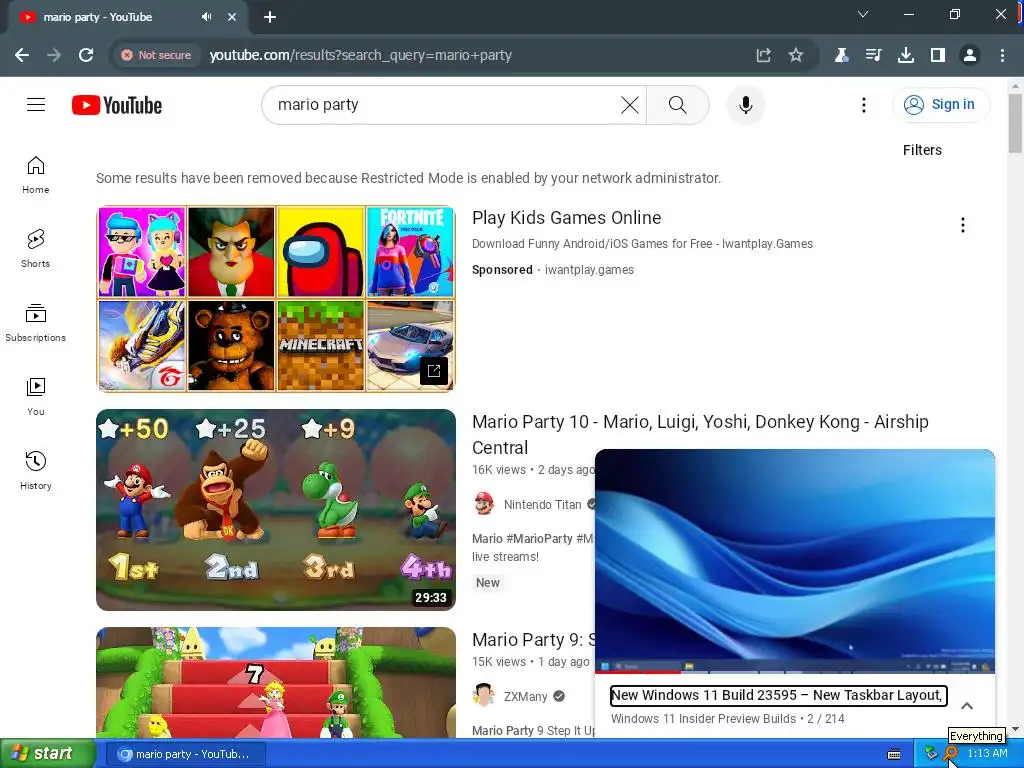Click the green tray icon left of Everything
This screenshot has width=1024, height=768.
(x=931, y=754)
